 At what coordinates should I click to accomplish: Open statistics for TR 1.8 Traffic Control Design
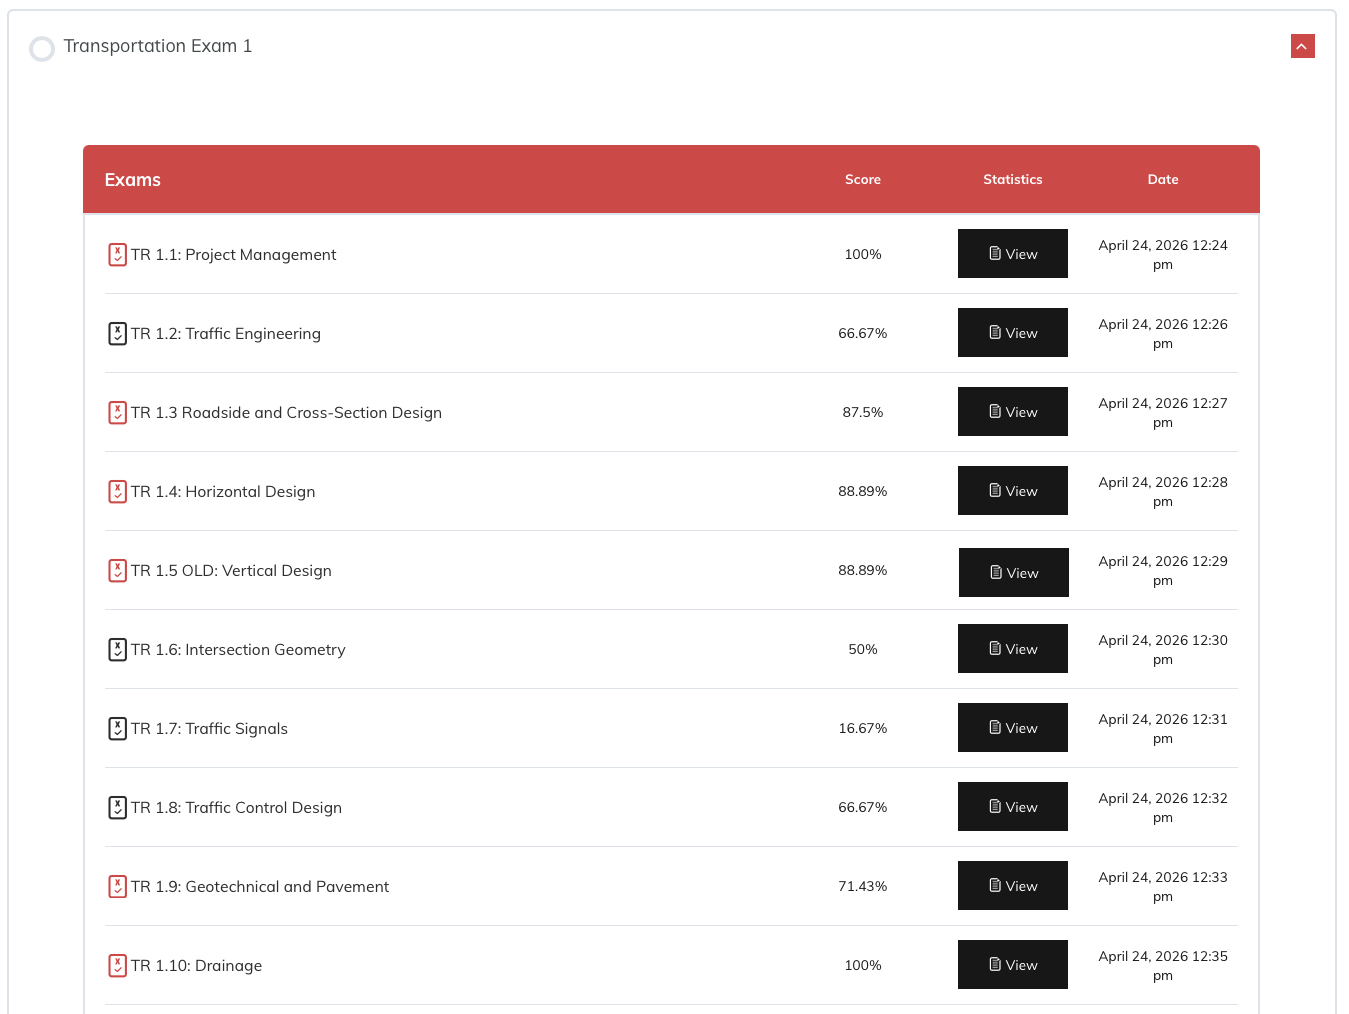1012,807
